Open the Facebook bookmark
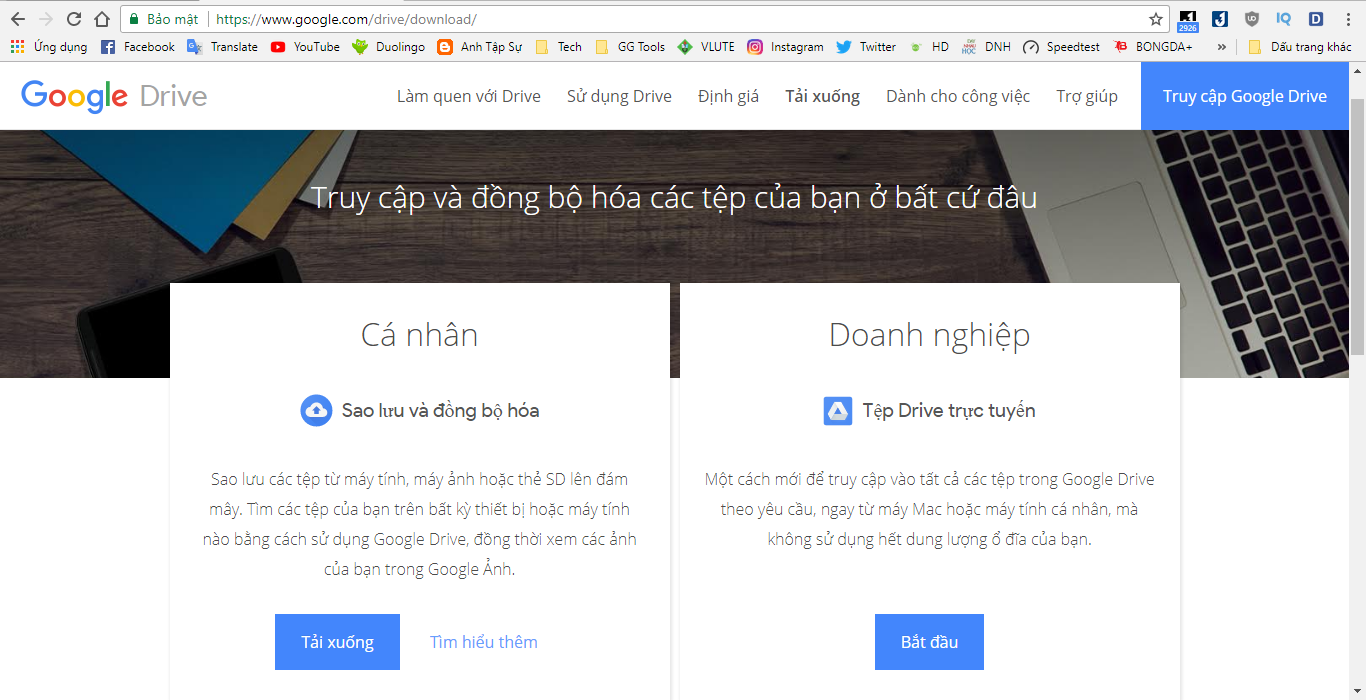Image resolution: width=1366 pixels, height=700 pixels. click(138, 47)
